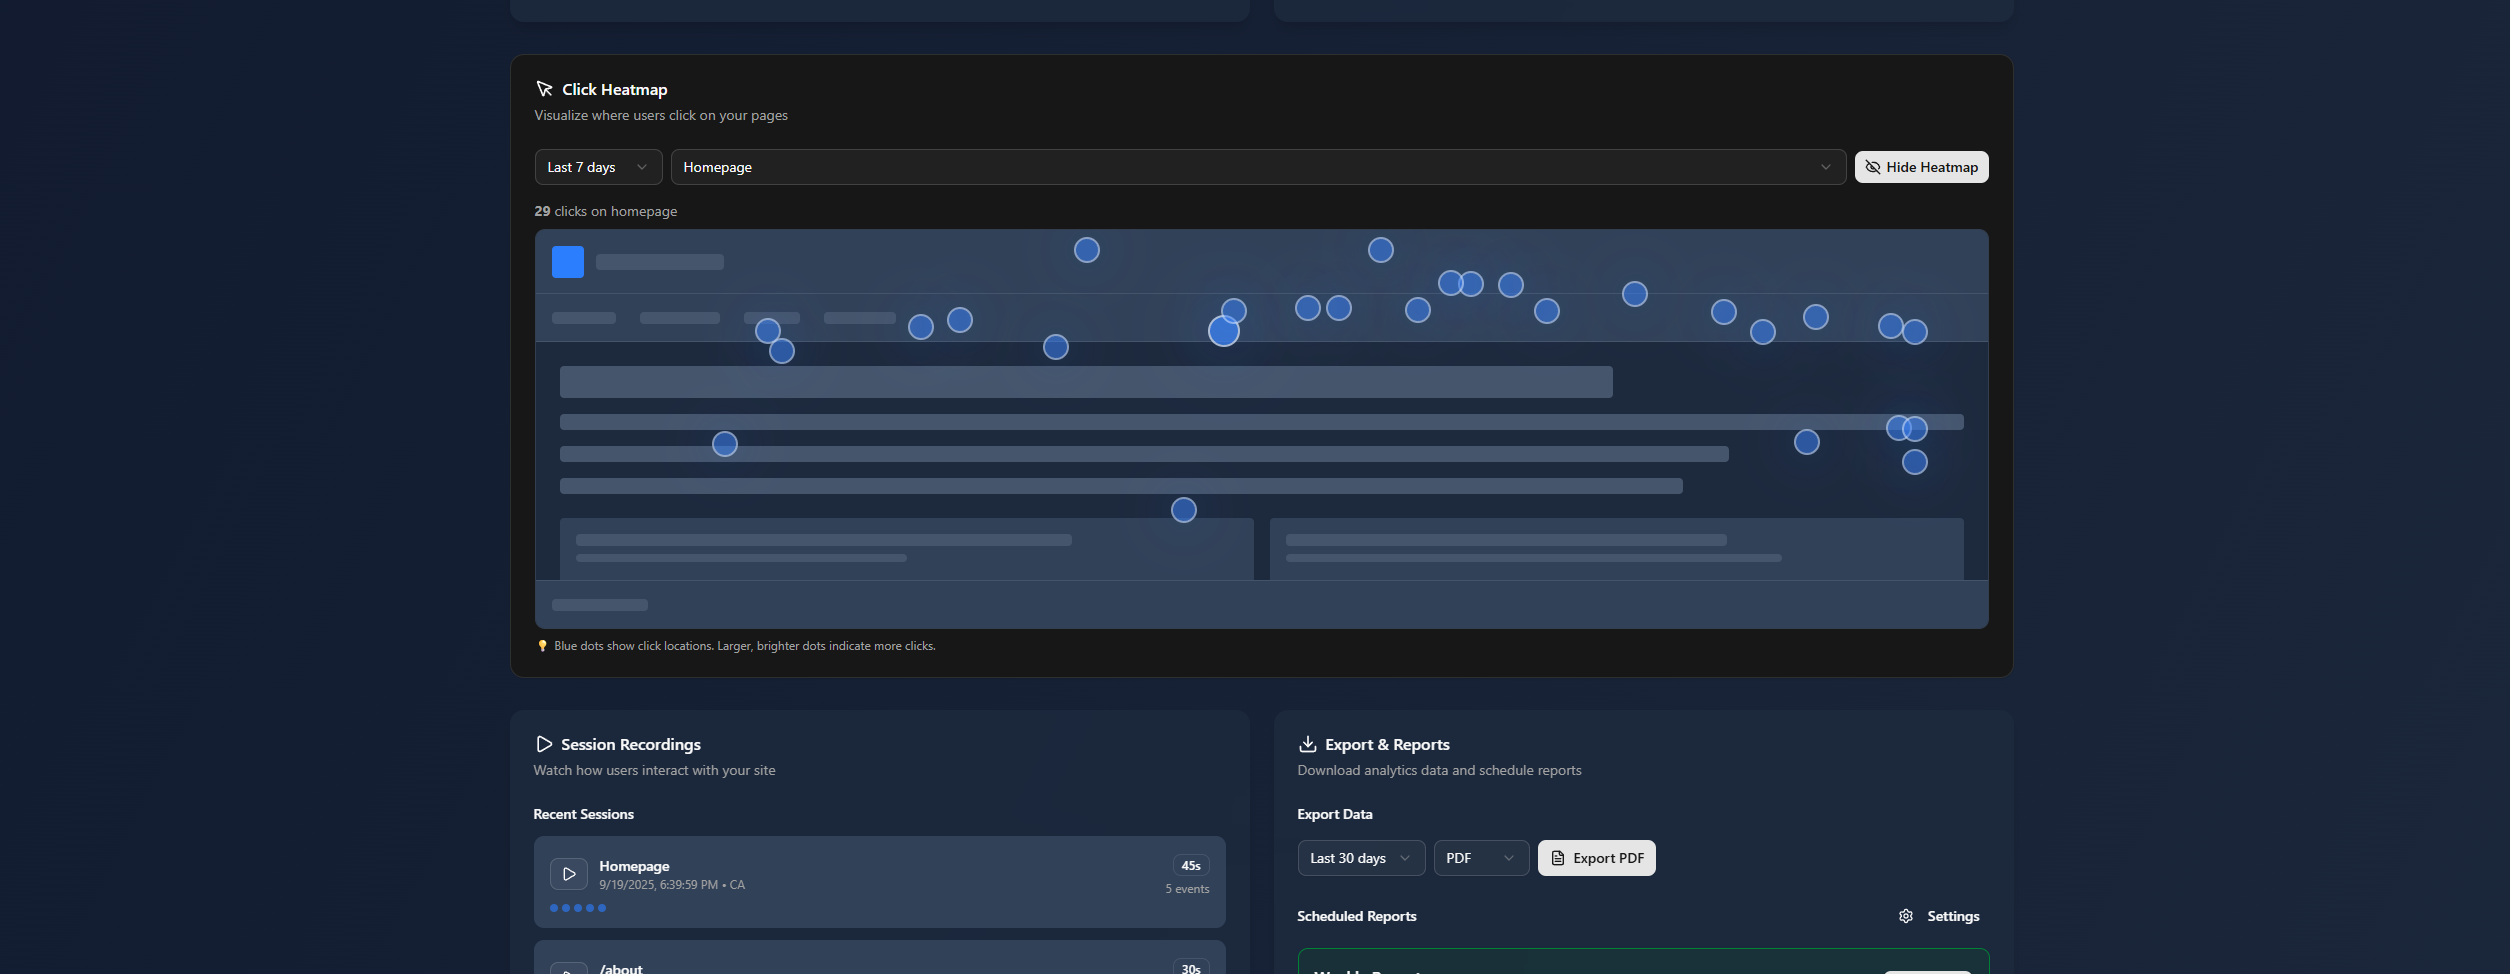Click the Export Data label
The height and width of the screenshot is (974, 2510).
point(1335,814)
